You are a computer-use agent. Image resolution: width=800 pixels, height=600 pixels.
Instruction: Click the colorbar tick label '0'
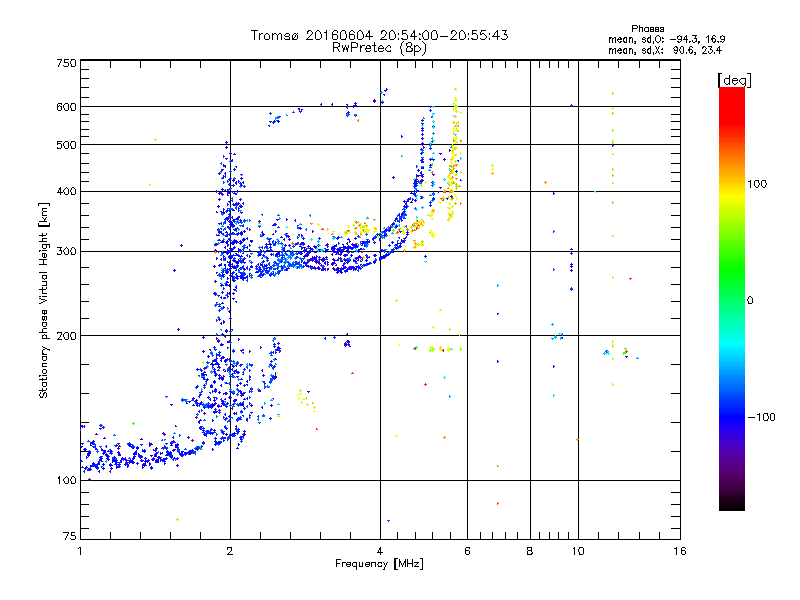coord(749,301)
